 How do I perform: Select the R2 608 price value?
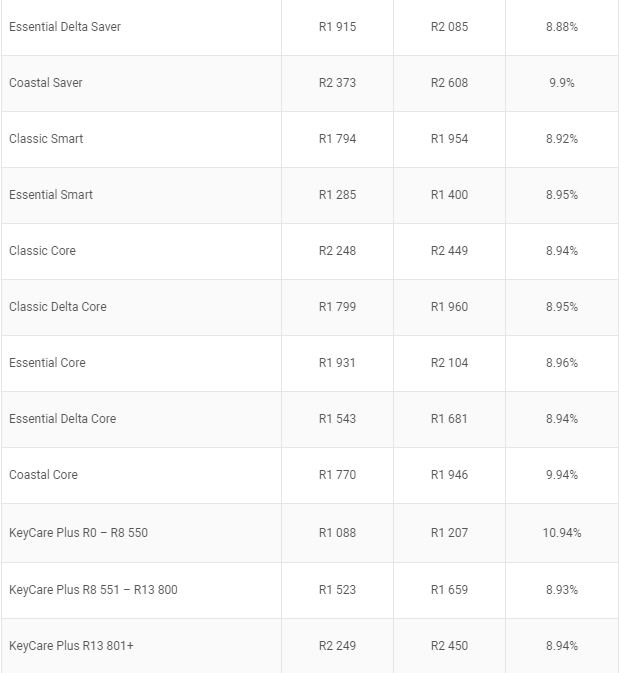(x=449, y=83)
